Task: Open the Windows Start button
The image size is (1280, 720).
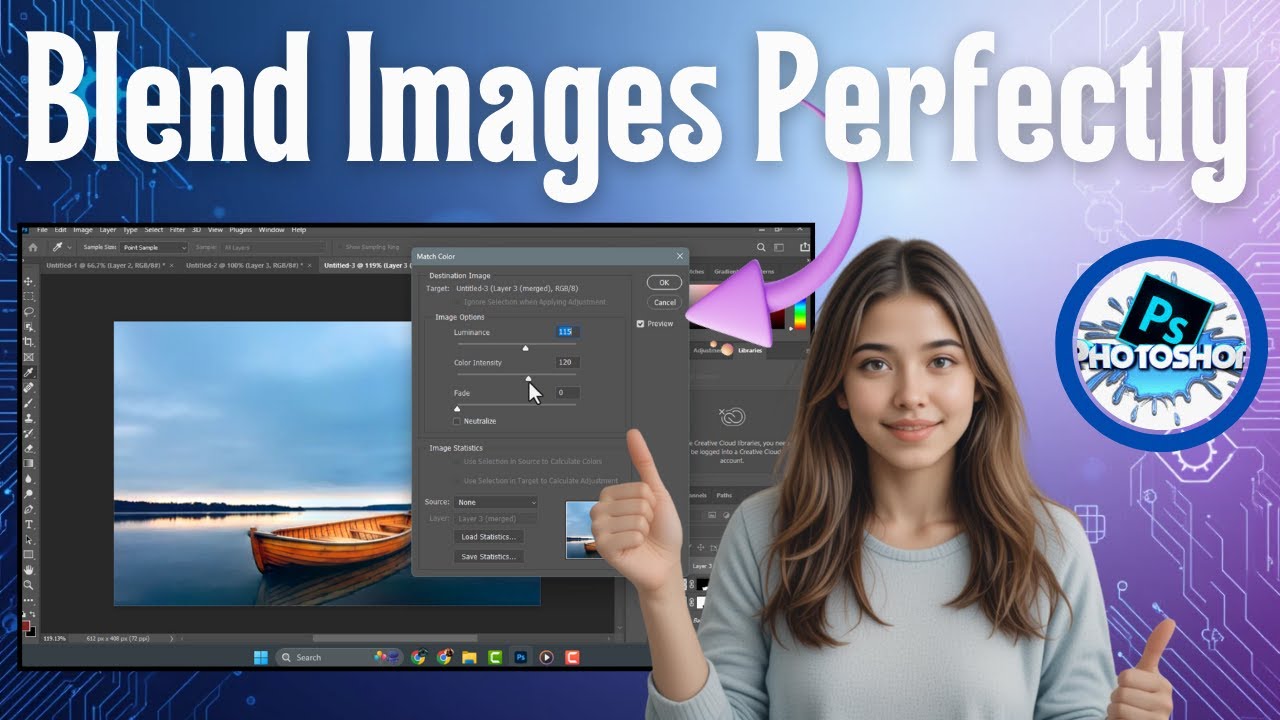Action: pos(261,657)
